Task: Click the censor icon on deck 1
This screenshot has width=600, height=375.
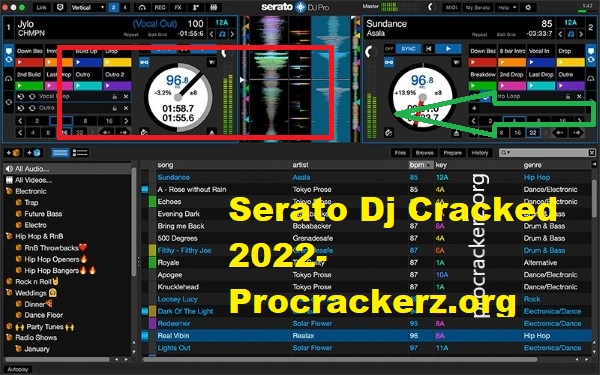Action: tap(144, 132)
